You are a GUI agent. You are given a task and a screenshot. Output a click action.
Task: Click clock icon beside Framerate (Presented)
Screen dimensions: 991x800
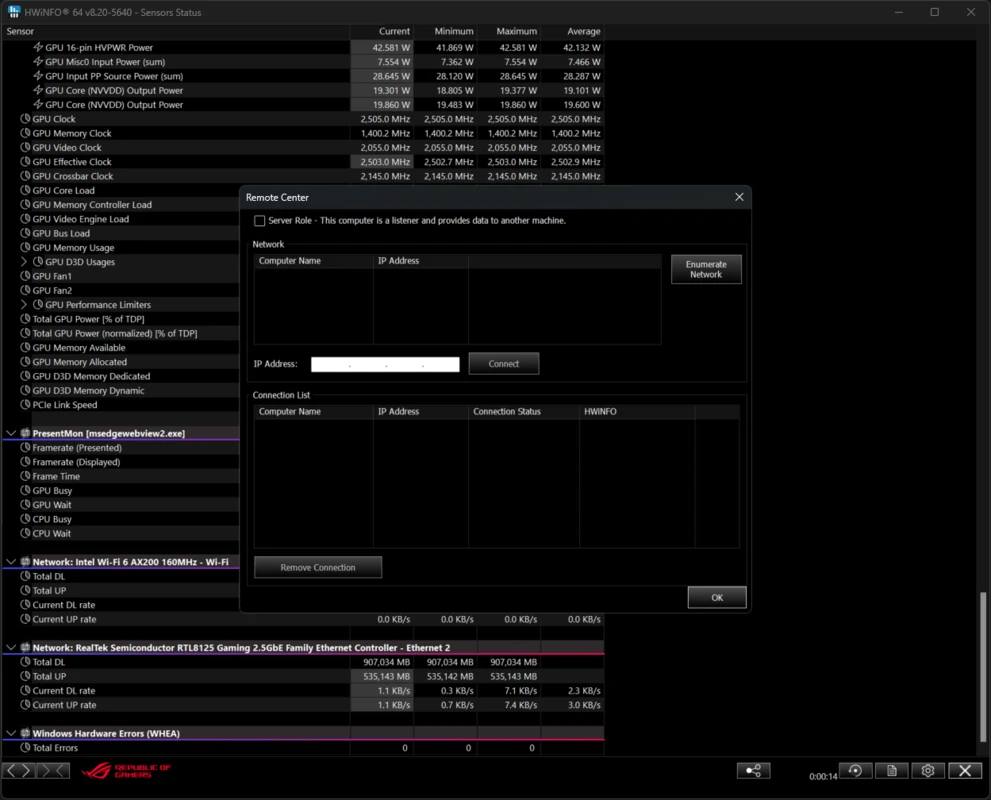(x=25, y=447)
